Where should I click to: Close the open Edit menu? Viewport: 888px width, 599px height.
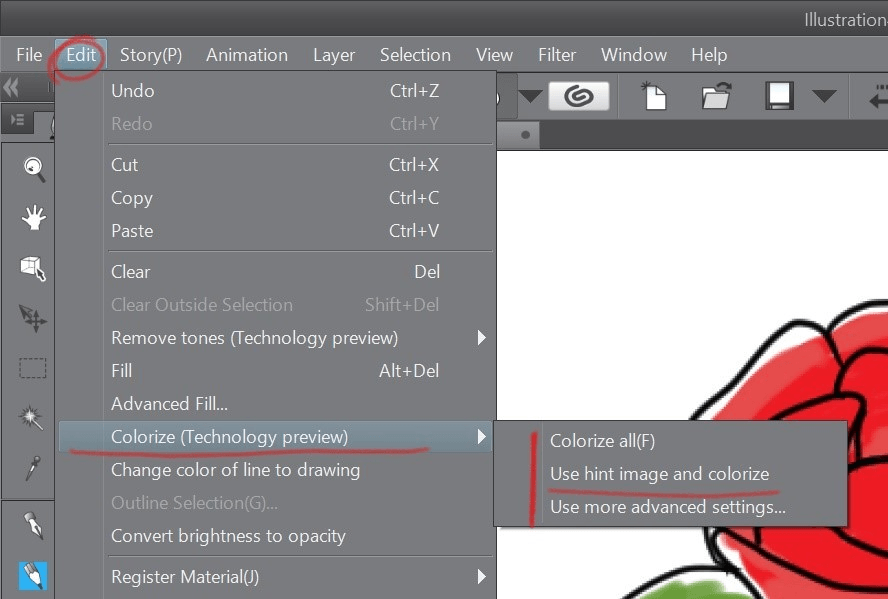81,55
